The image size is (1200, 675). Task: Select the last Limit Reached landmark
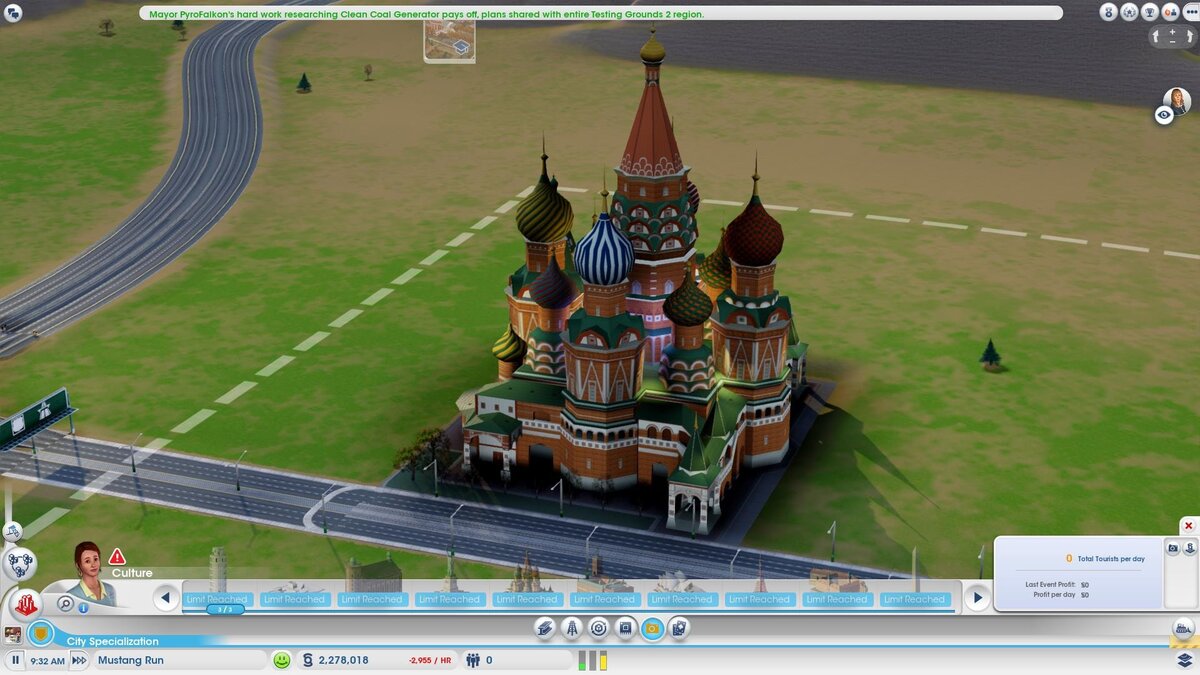(x=914, y=582)
